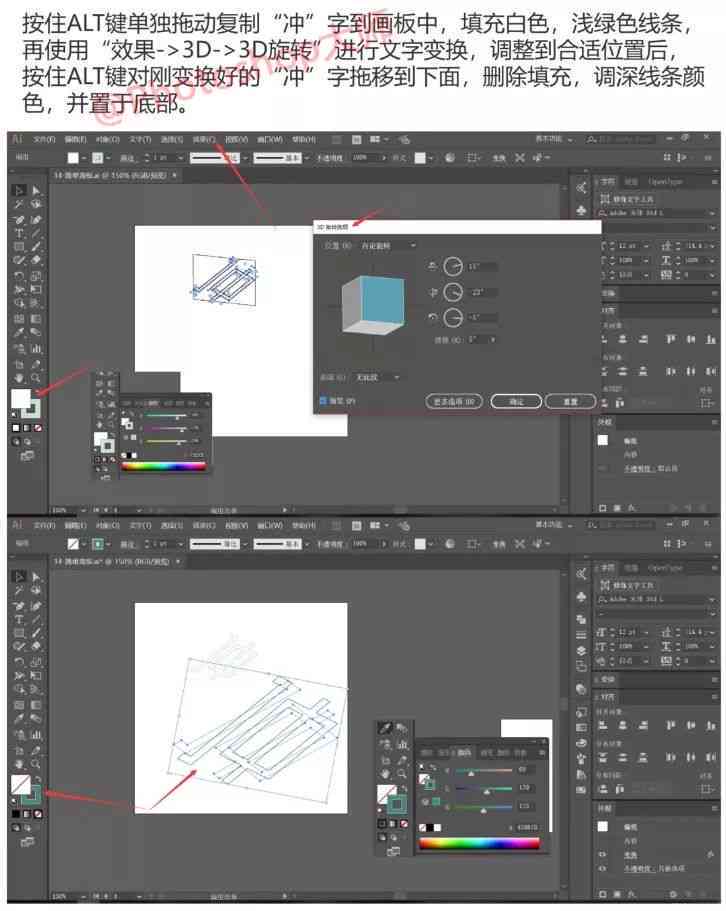
Task: Activate Scale tool in lower window toolbar
Action: tap(36, 662)
